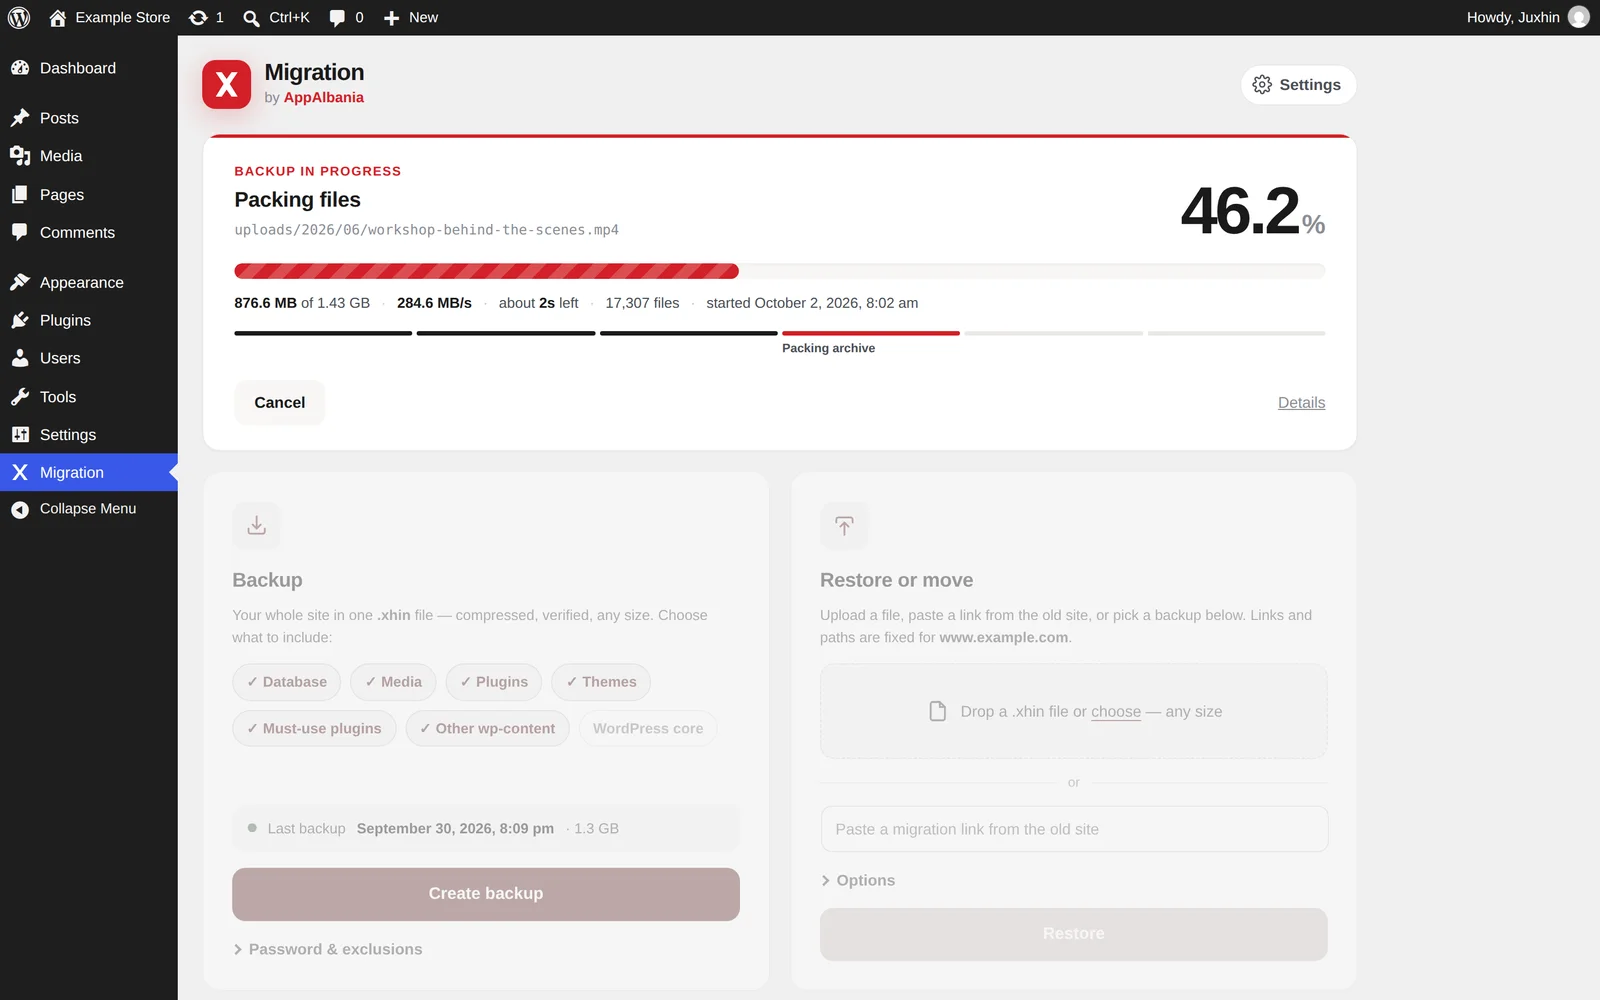1600x1000 pixels.
Task: Click the user avatar next to Howdy
Action: tap(1579, 17)
